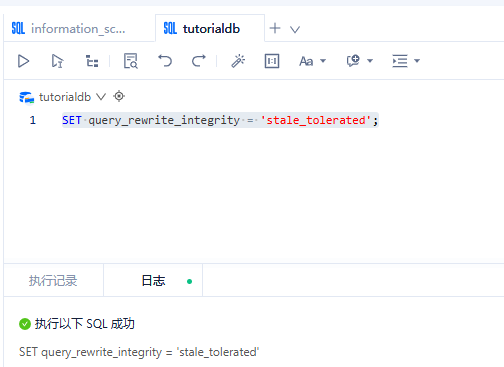Click the Aa font case icon
The image size is (504, 367).
pyautogui.click(x=306, y=61)
